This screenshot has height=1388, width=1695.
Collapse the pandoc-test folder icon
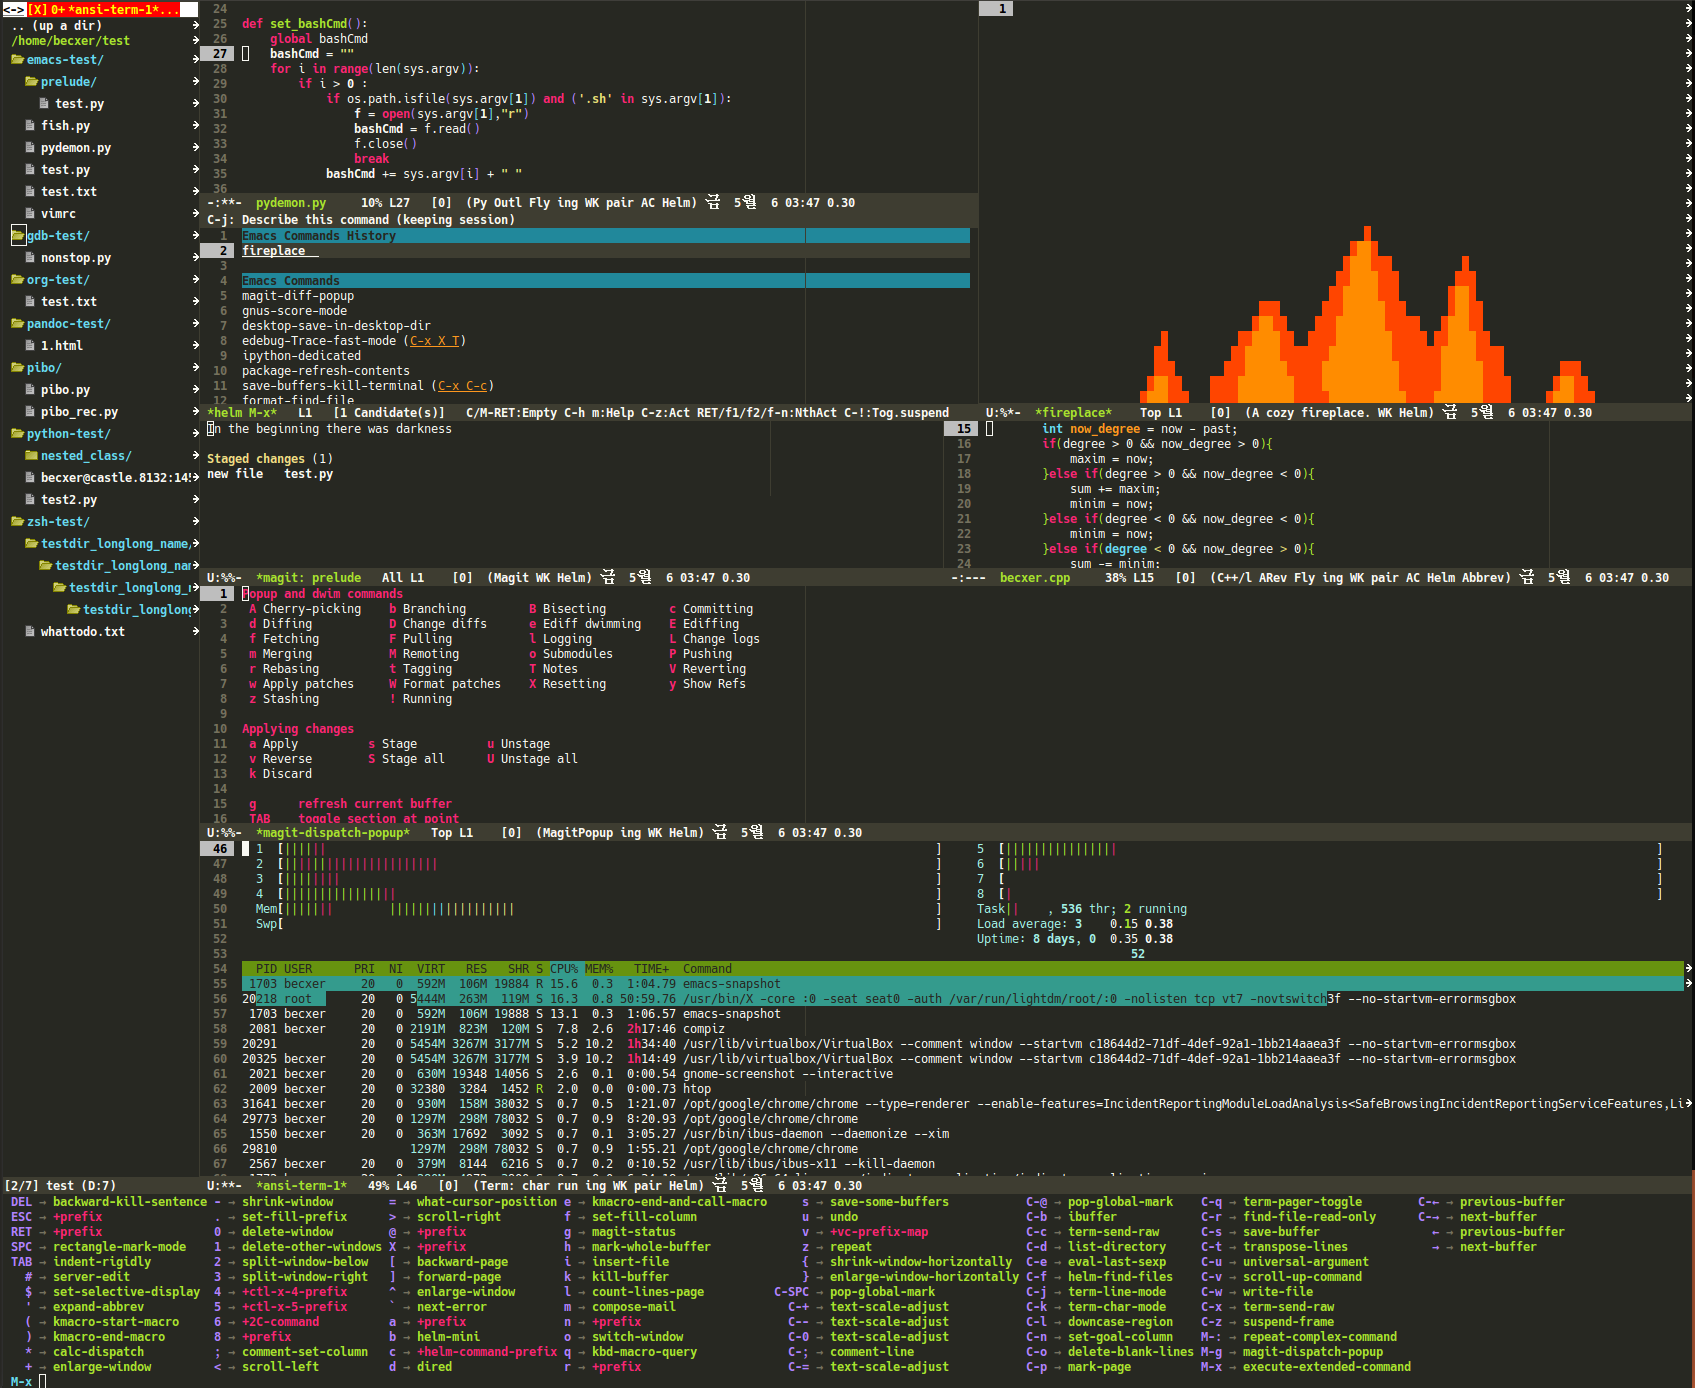(18, 324)
